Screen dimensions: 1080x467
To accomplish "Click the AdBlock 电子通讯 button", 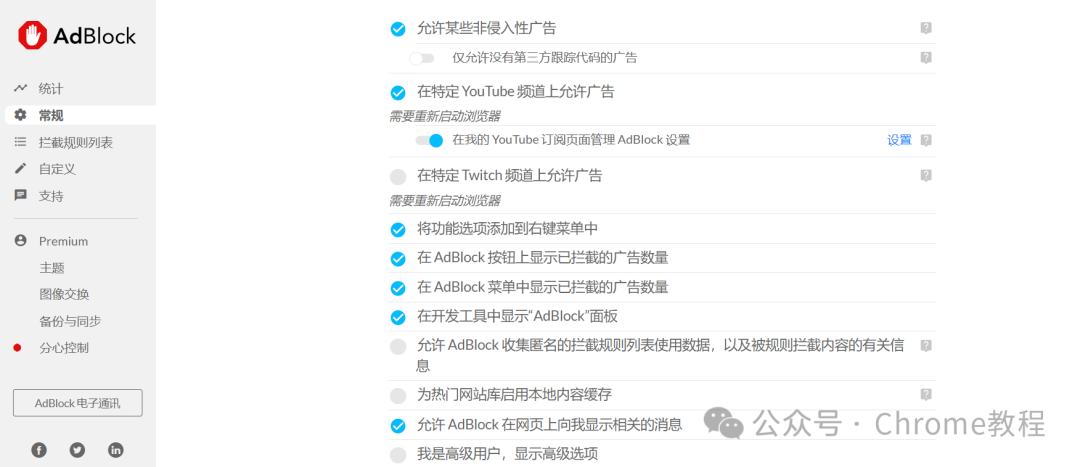I will (x=78, y=404).
